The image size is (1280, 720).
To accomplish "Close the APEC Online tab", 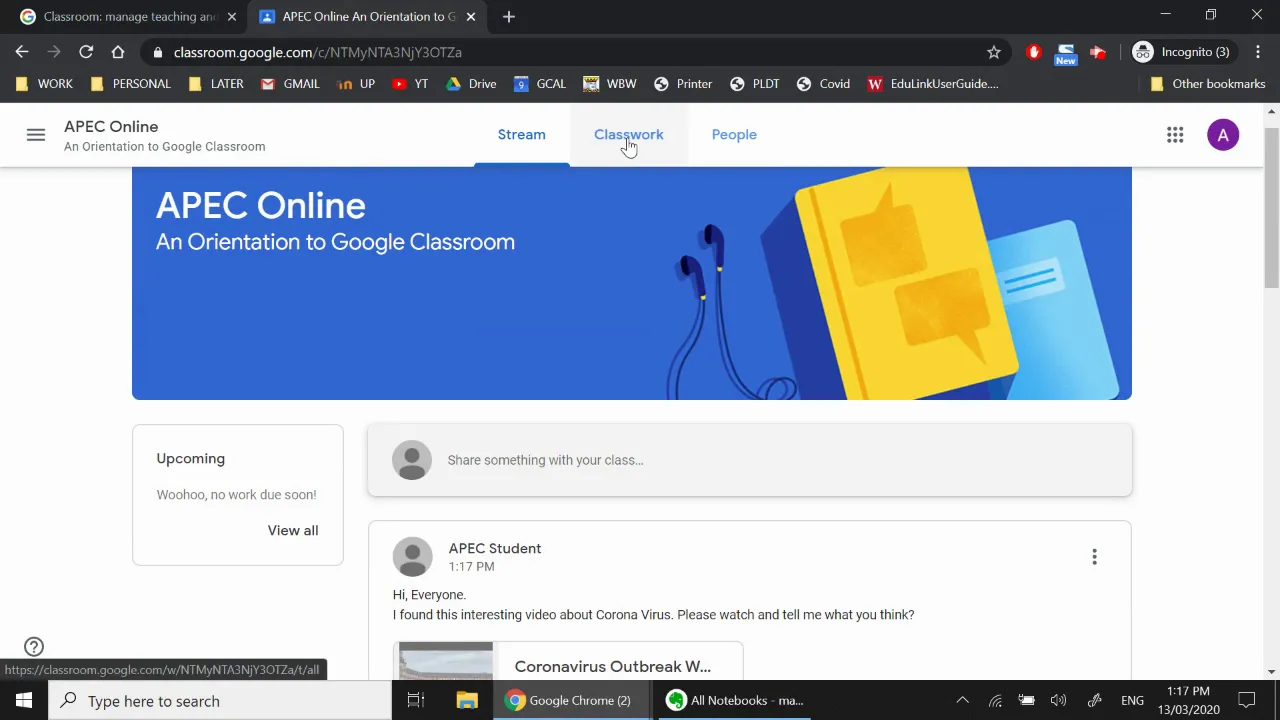I will click(x=471, y=17).
